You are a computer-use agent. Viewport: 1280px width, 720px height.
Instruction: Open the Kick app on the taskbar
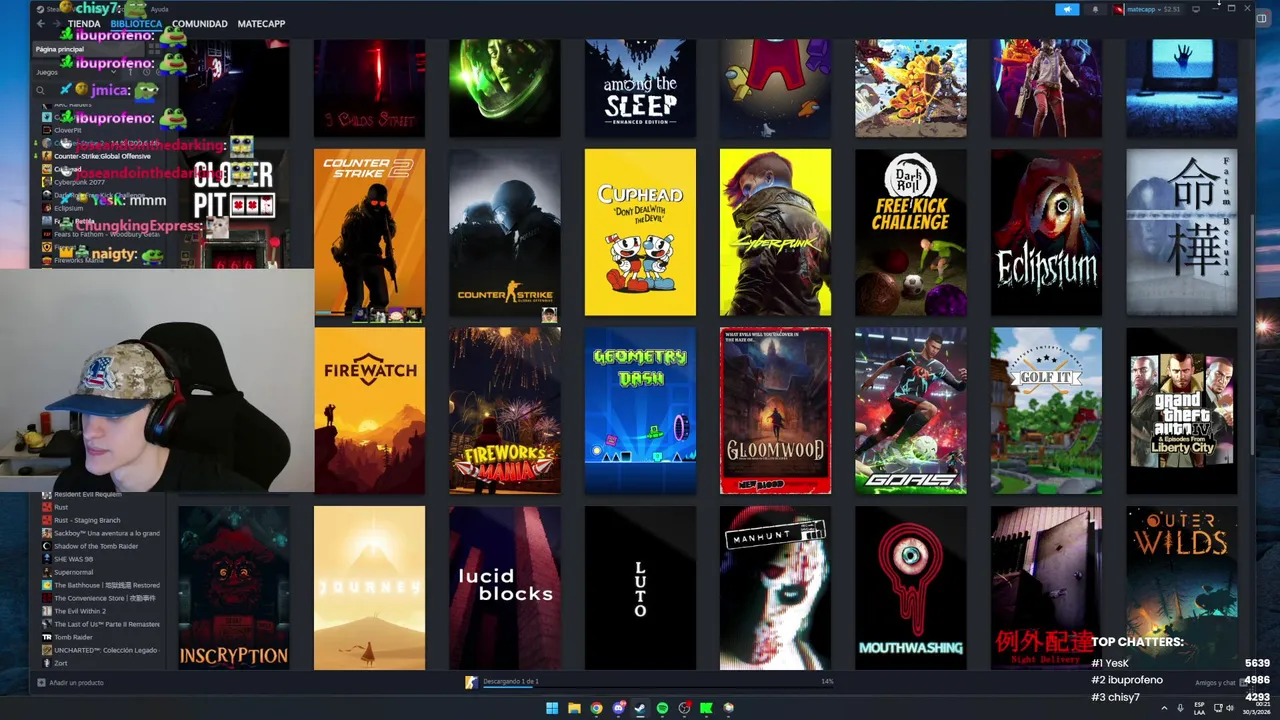pos(706,708)
